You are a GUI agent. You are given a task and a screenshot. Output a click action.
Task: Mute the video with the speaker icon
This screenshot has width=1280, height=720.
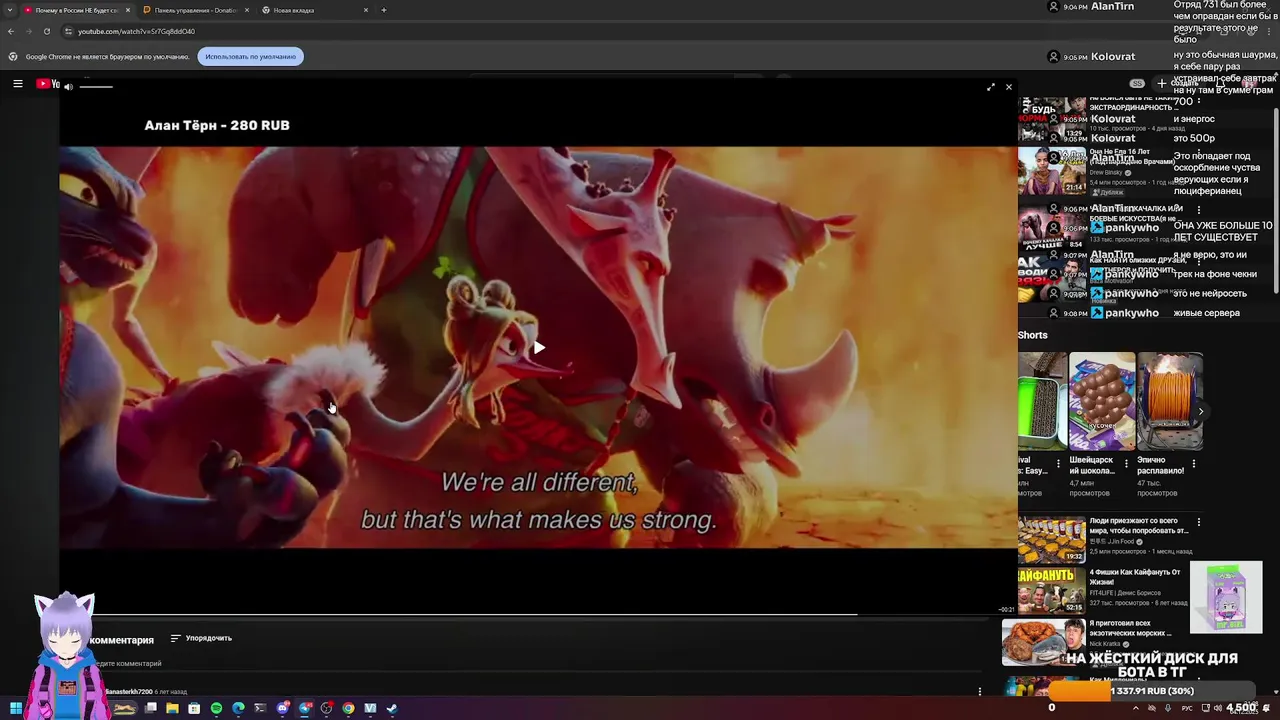(68, 87)
